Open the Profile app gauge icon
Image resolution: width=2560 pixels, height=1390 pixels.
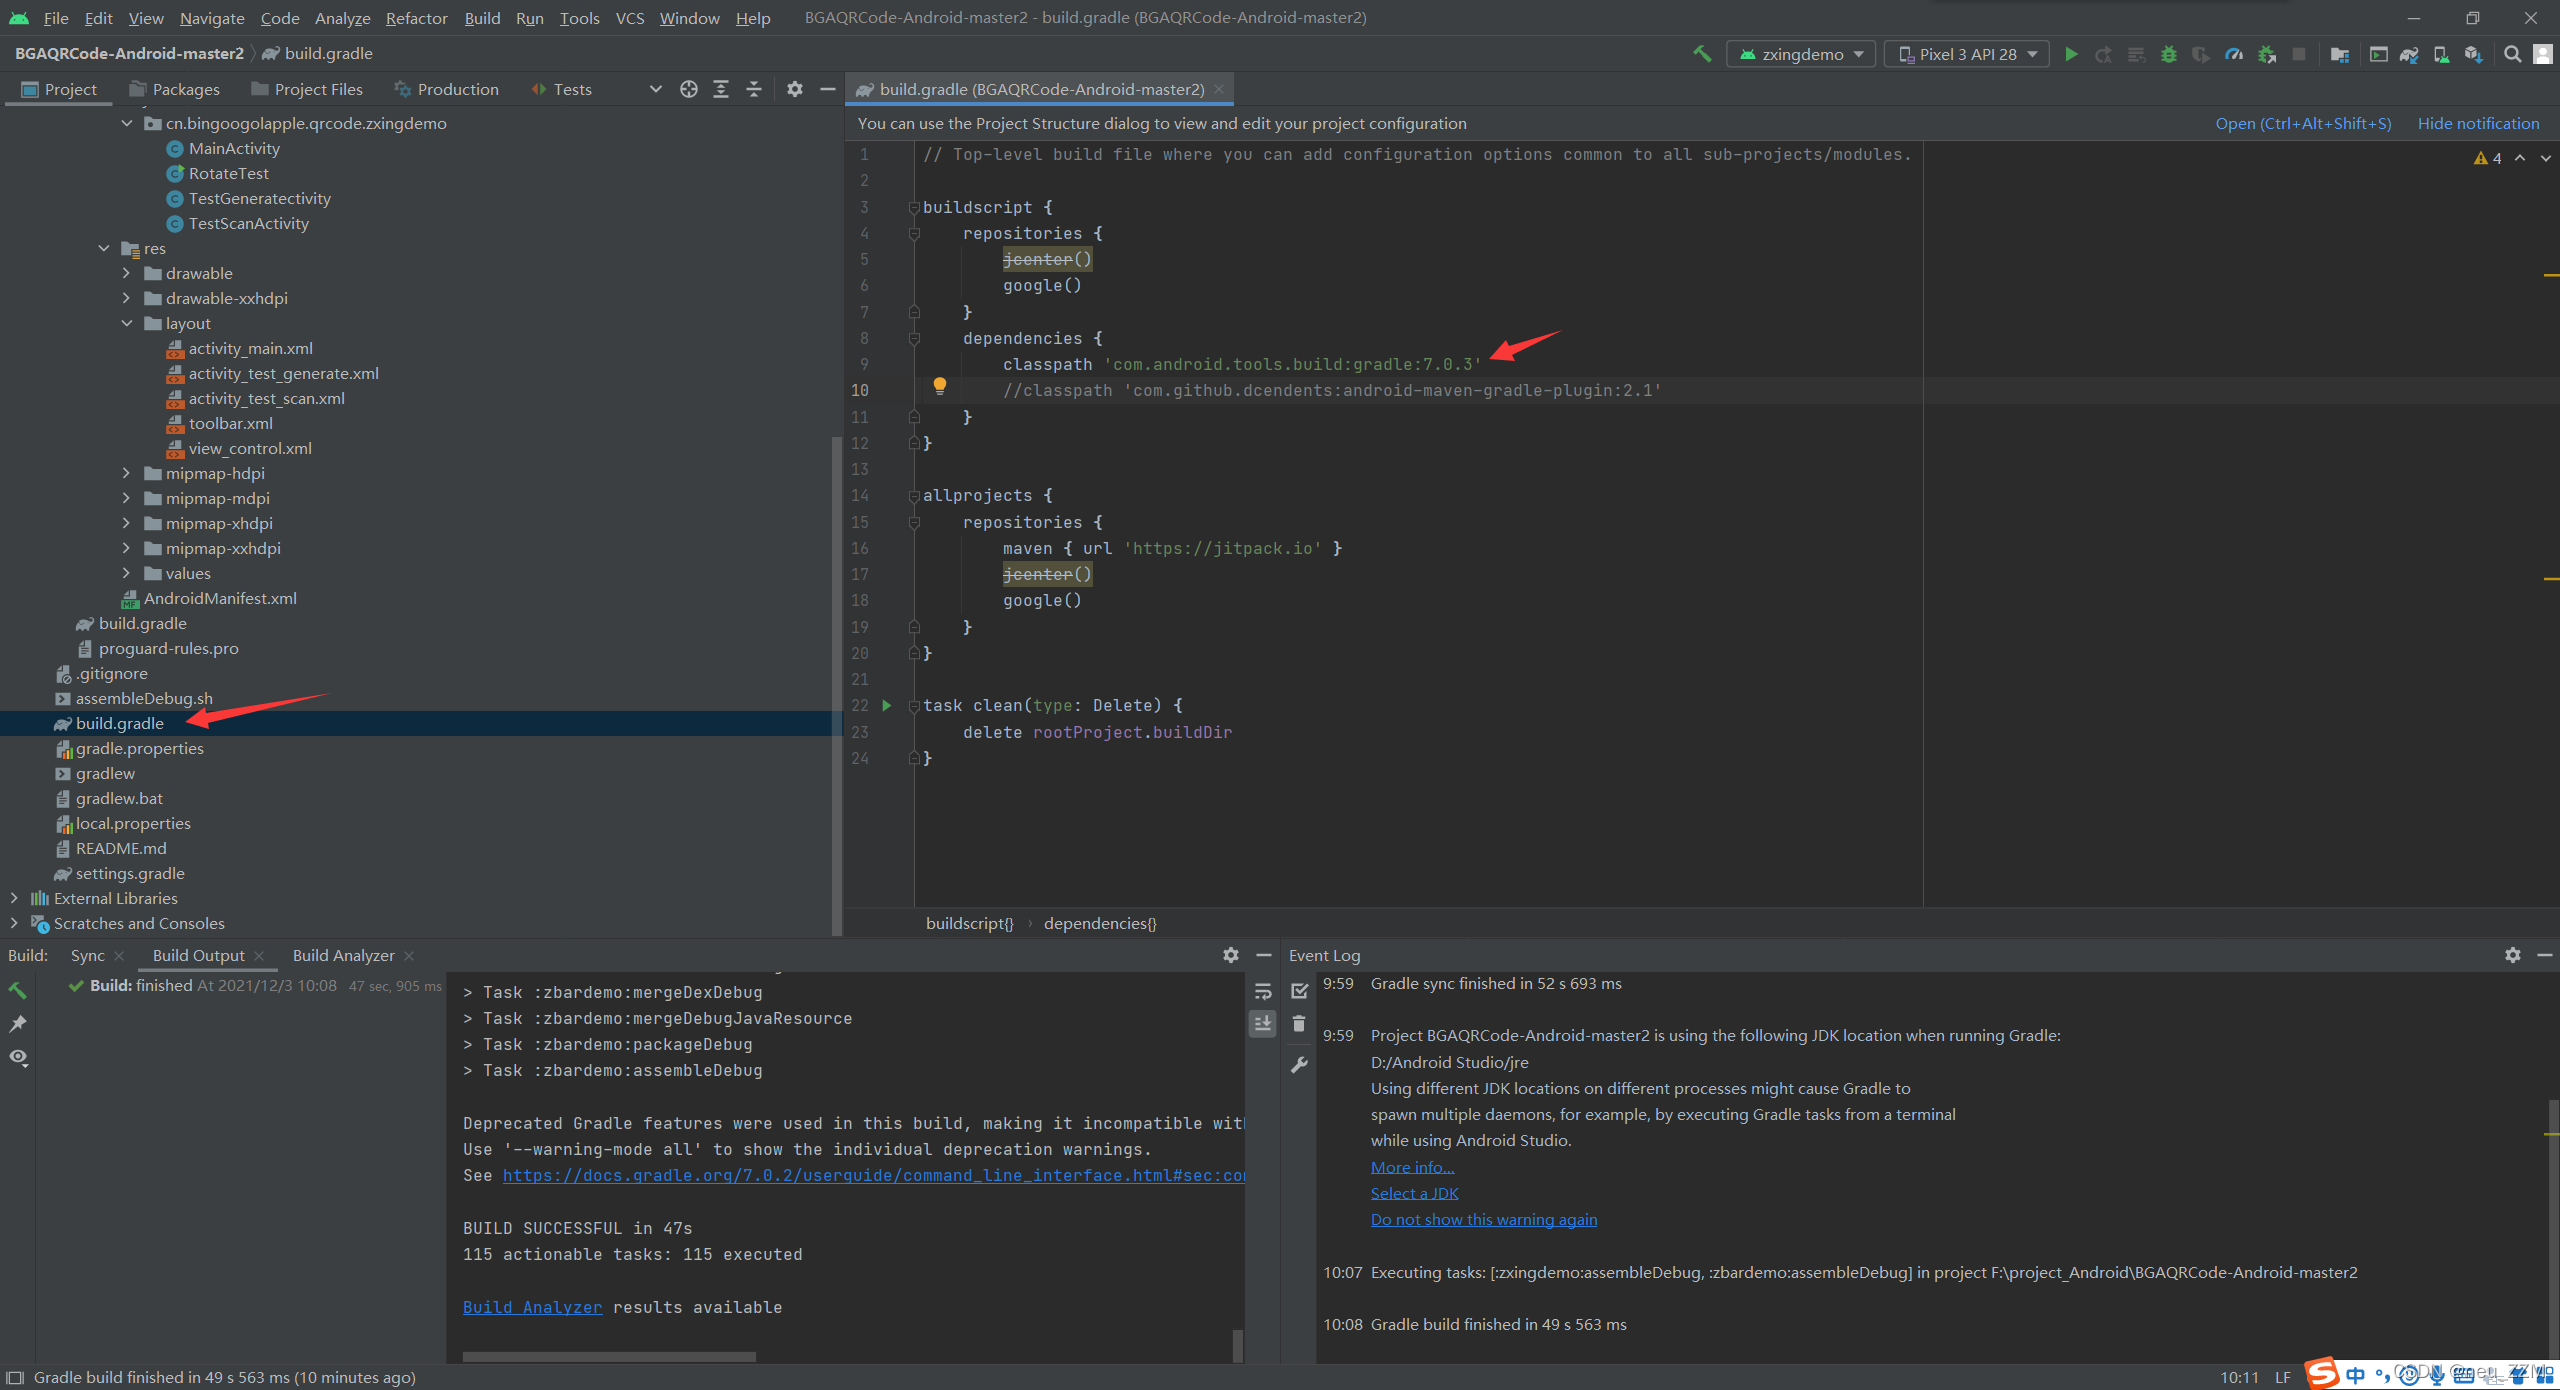(x=2233, y=54)
